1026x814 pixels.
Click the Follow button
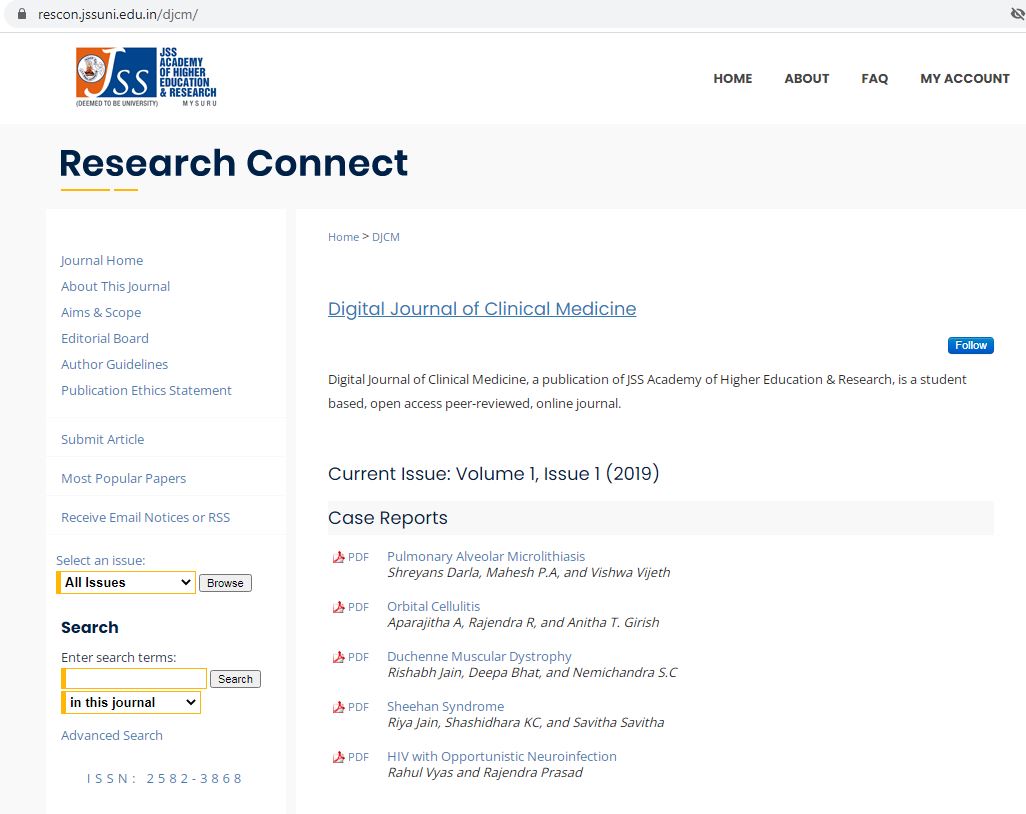point(971,345)
